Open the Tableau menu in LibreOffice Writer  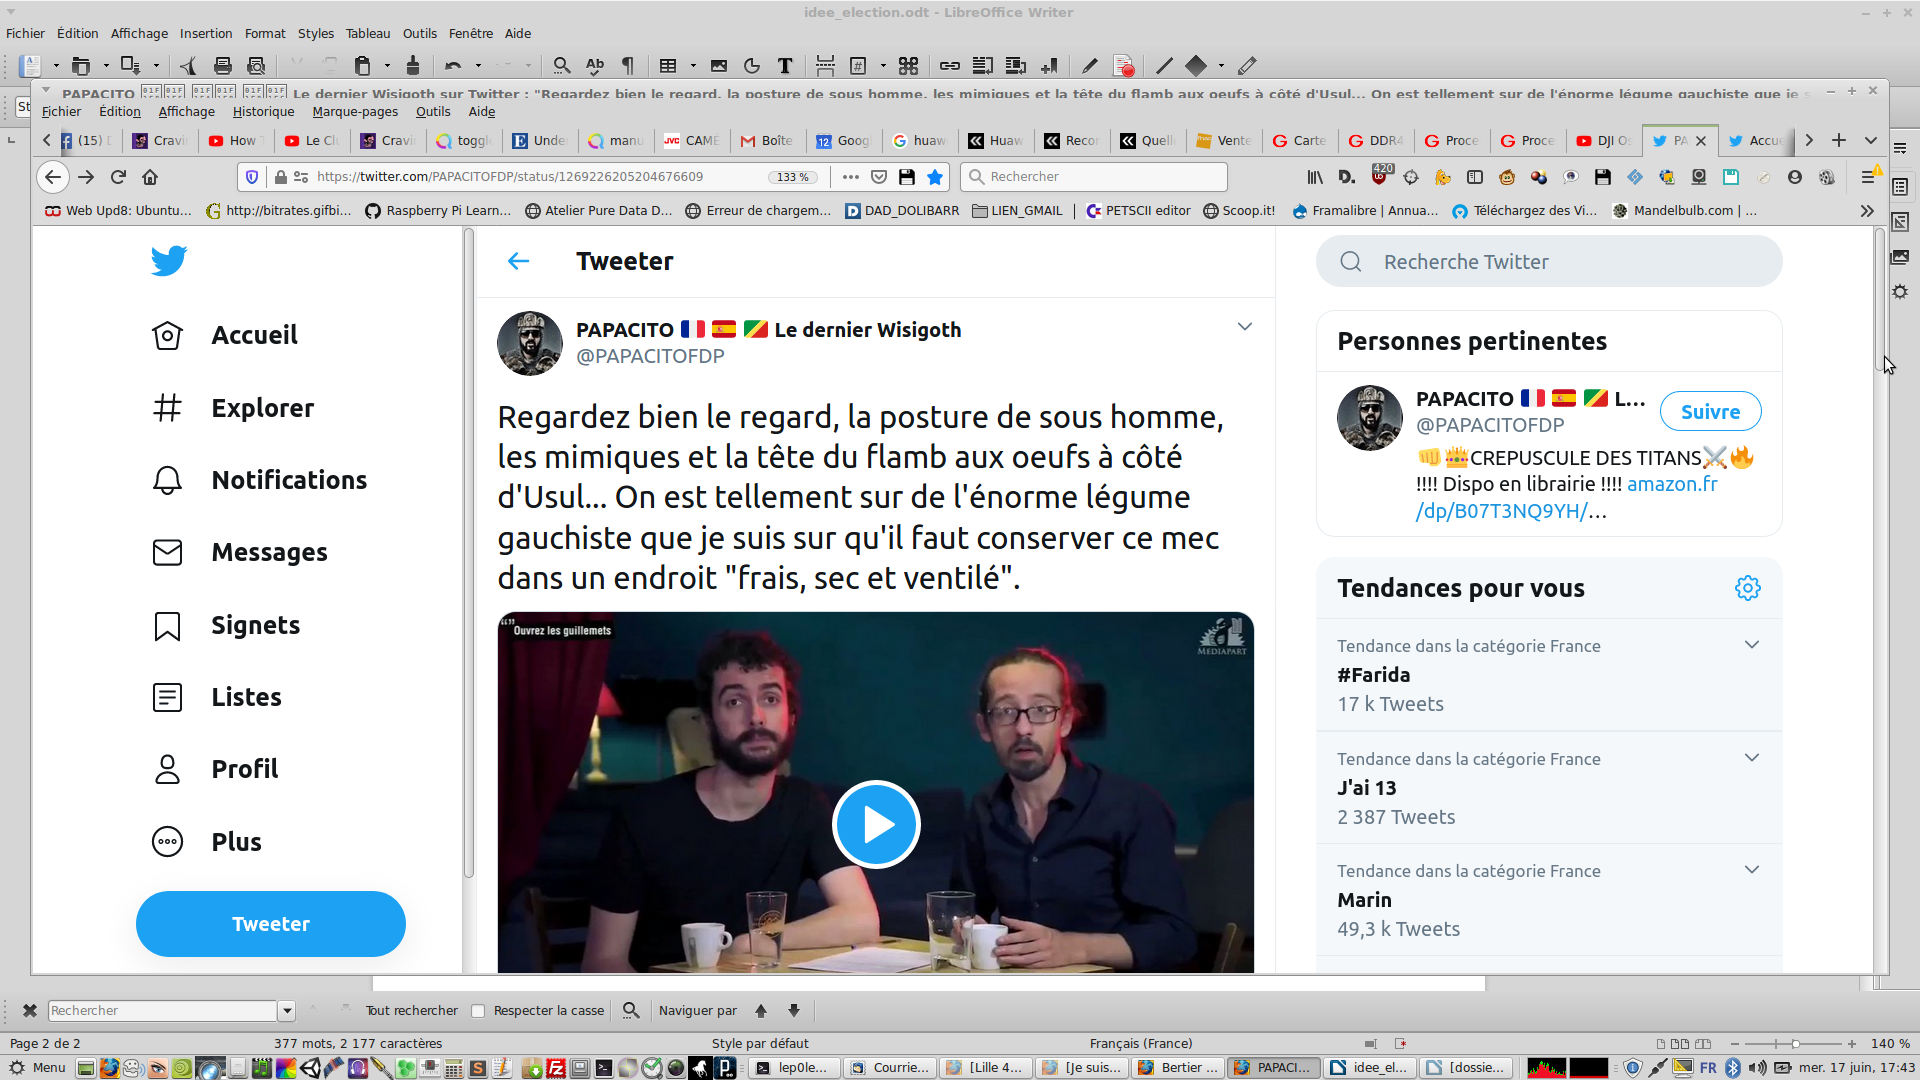pos(367,33)
